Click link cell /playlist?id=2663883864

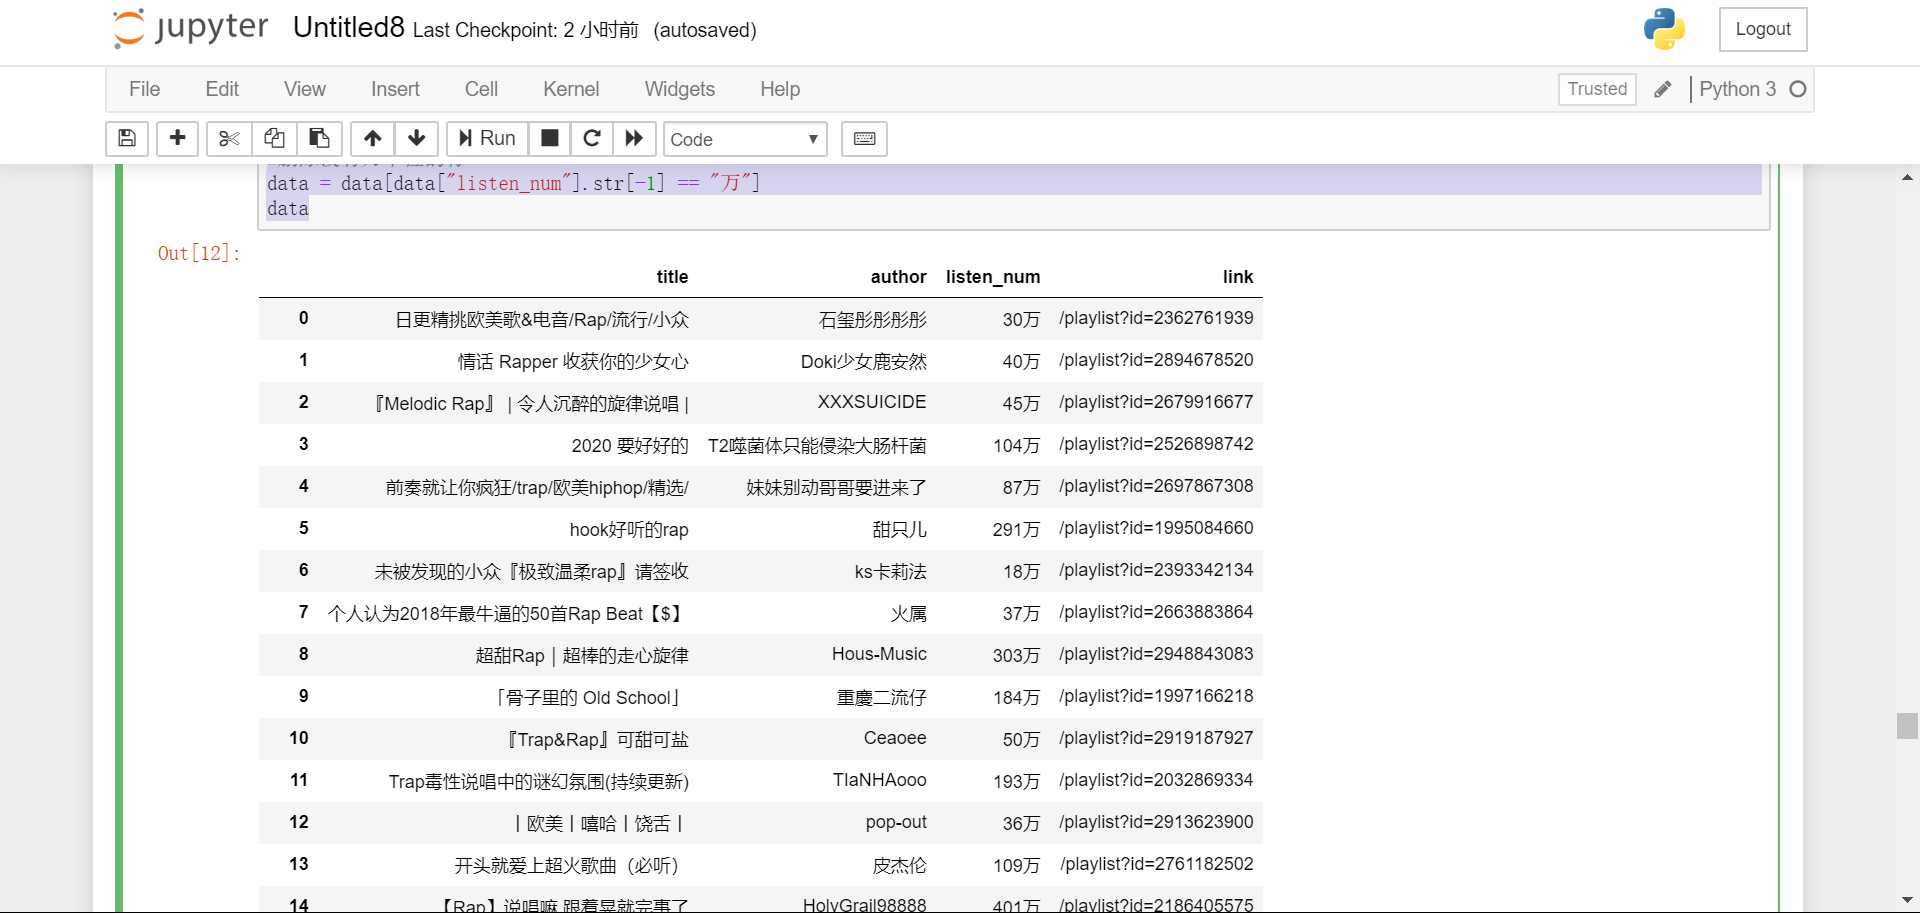click(x=1156, y=612)
